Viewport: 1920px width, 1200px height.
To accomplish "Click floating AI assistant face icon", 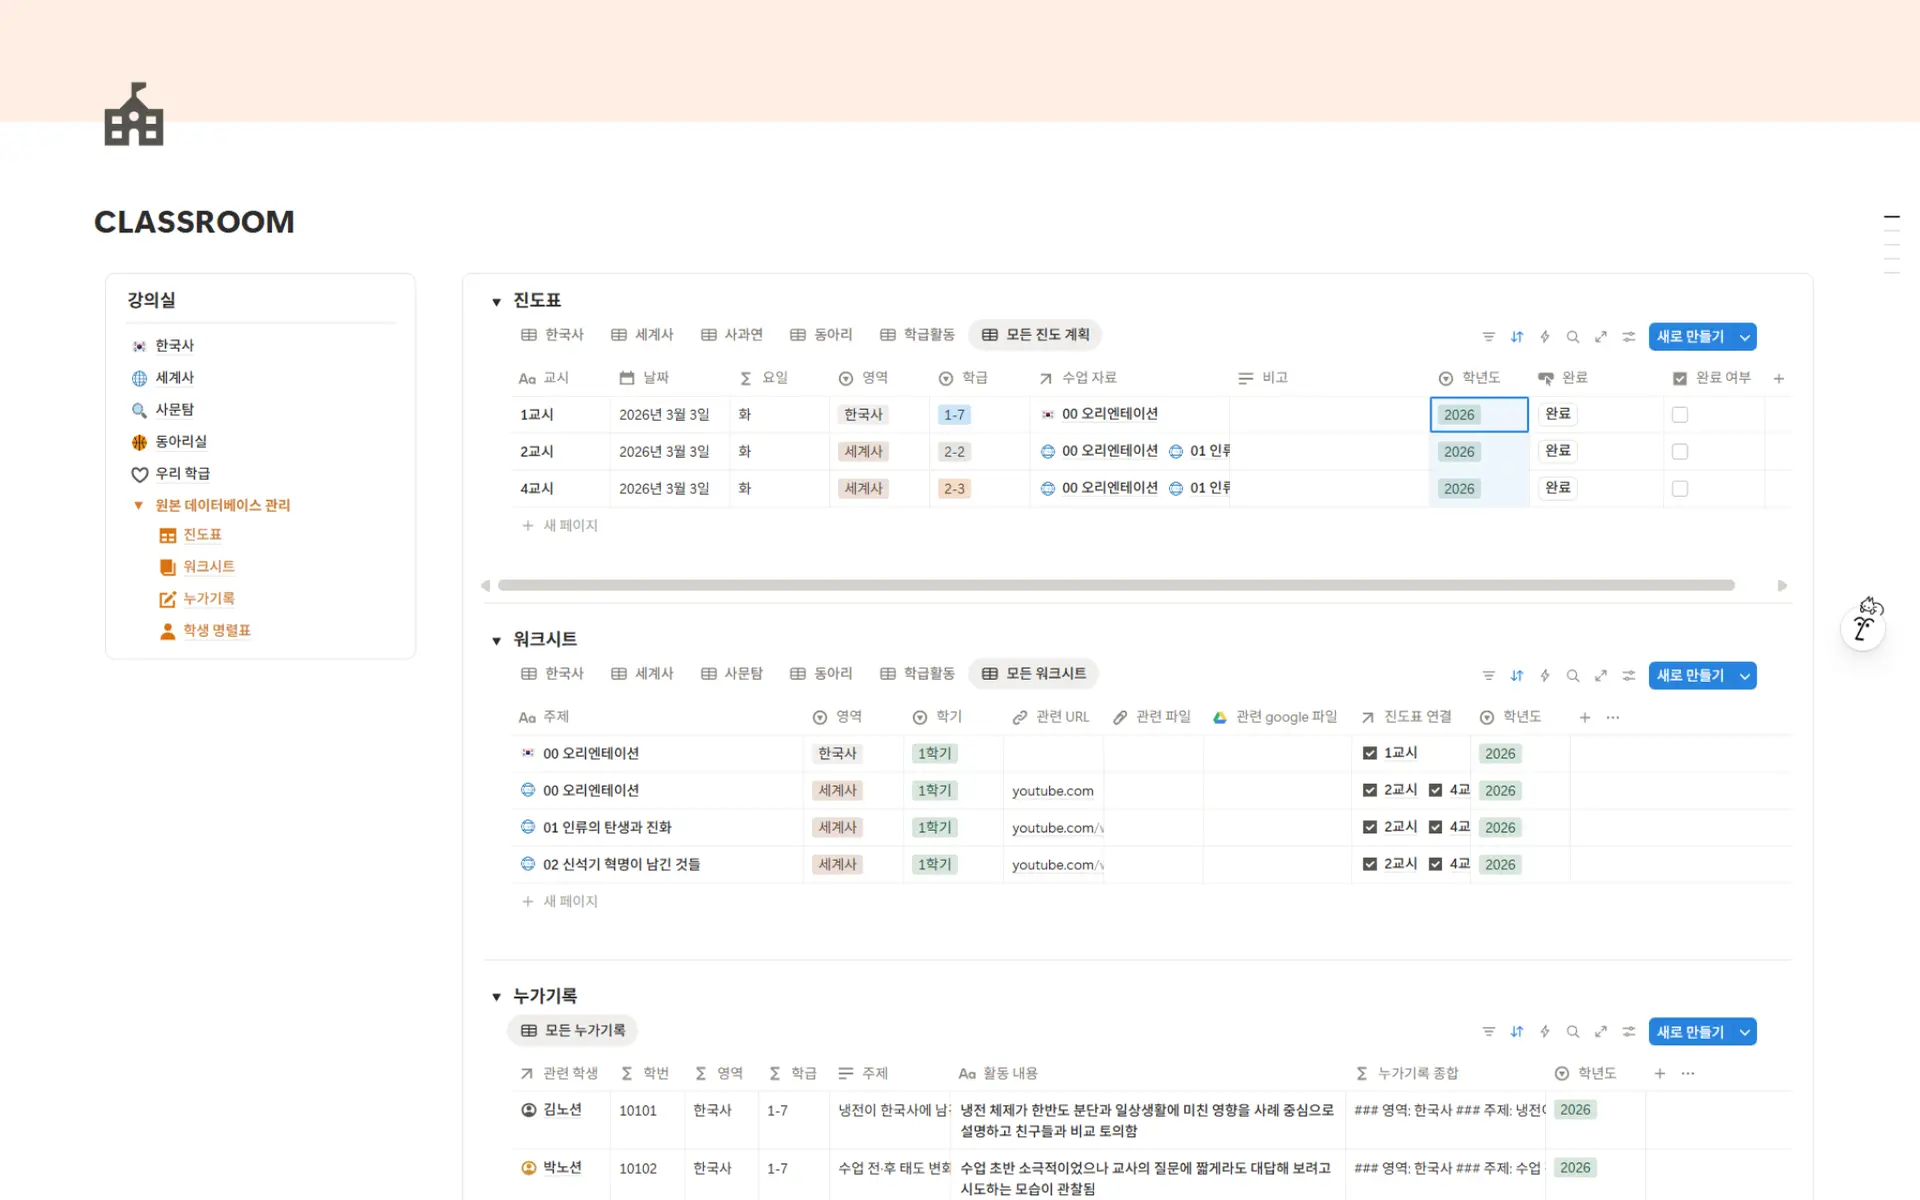I will (1864, 627).
